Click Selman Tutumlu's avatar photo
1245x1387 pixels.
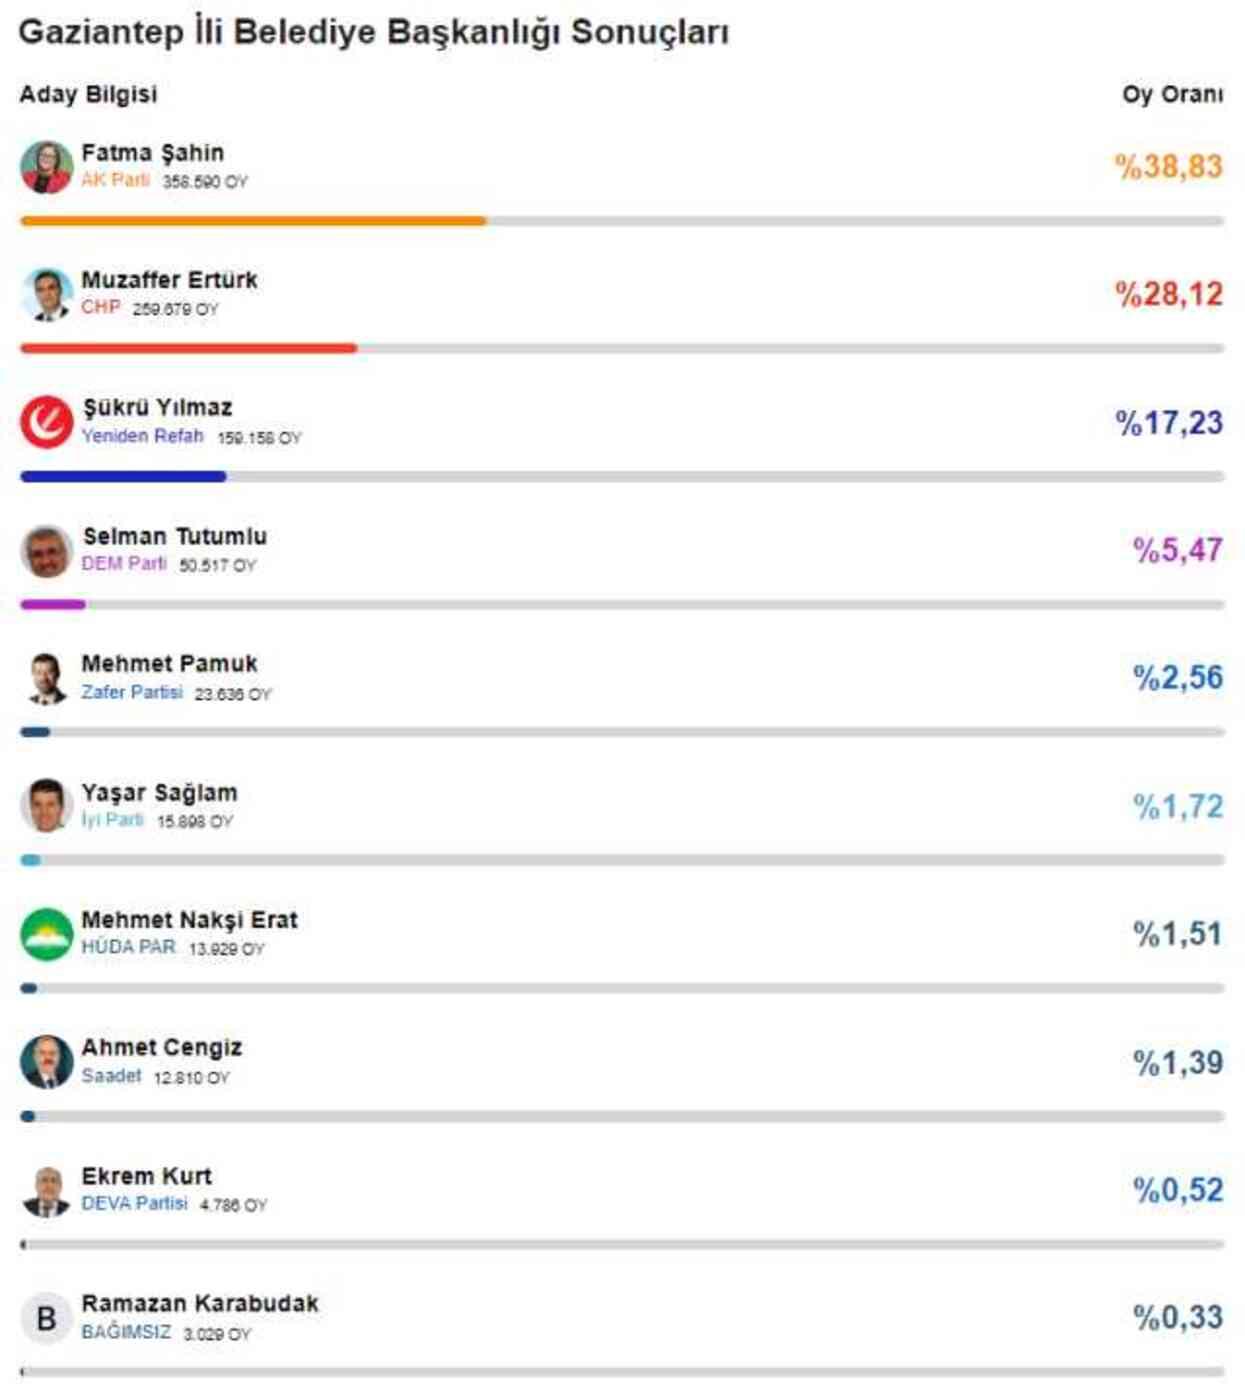[46, 550]
